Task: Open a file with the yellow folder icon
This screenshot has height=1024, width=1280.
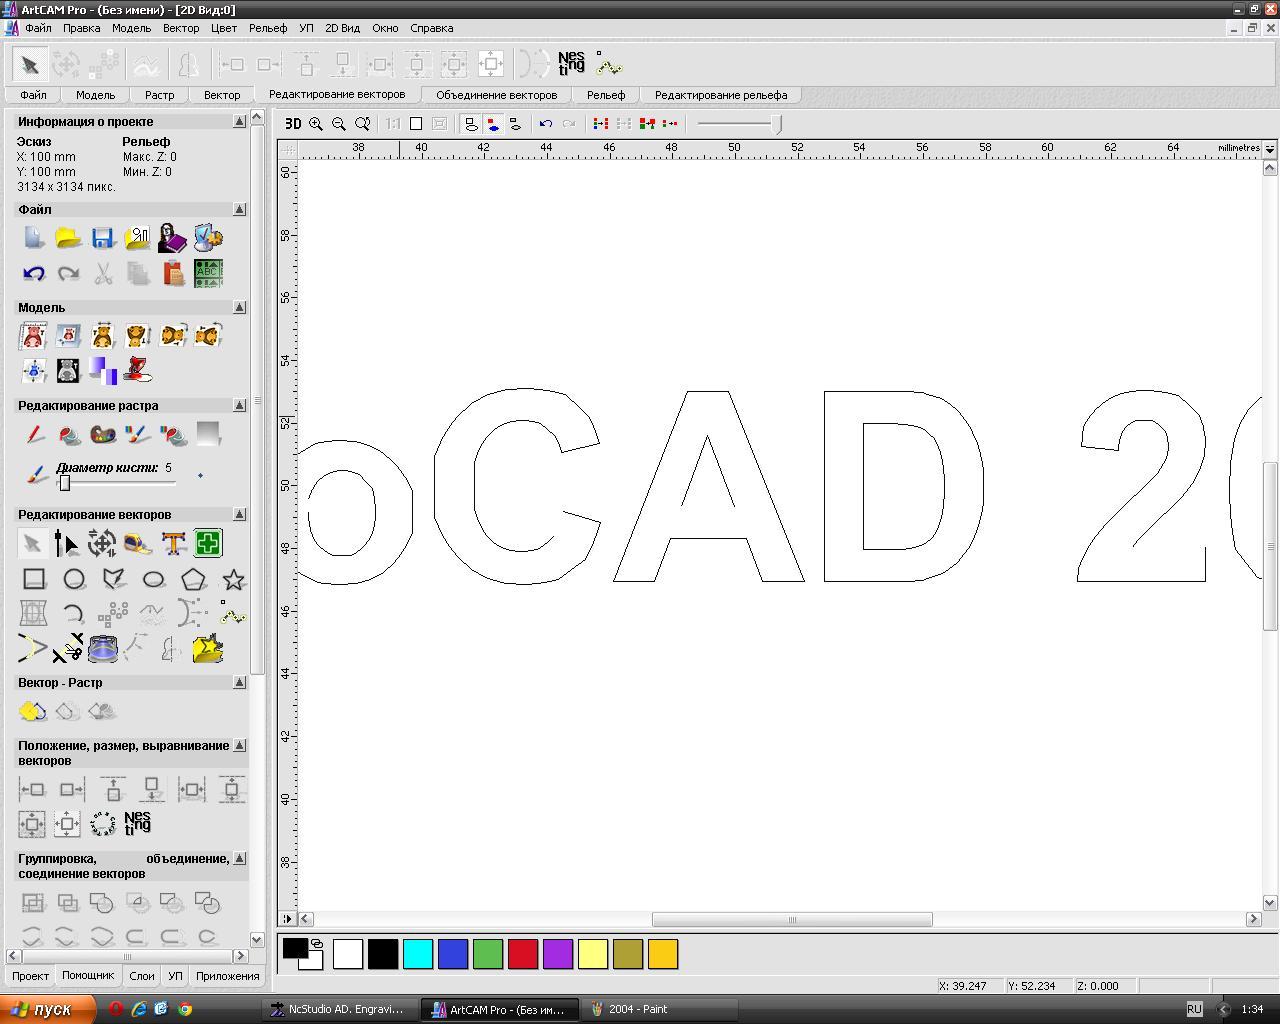Action: click(68, 238)
